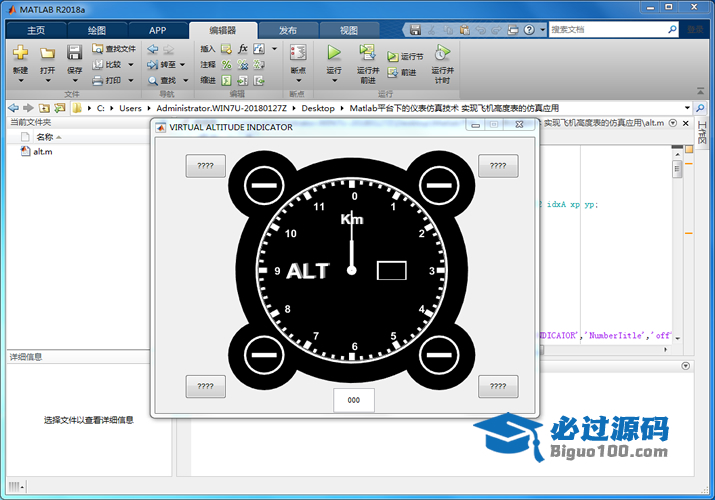Close the alt.m editor document
Screen dimensions: 715x500
click(x=685, y=123)
